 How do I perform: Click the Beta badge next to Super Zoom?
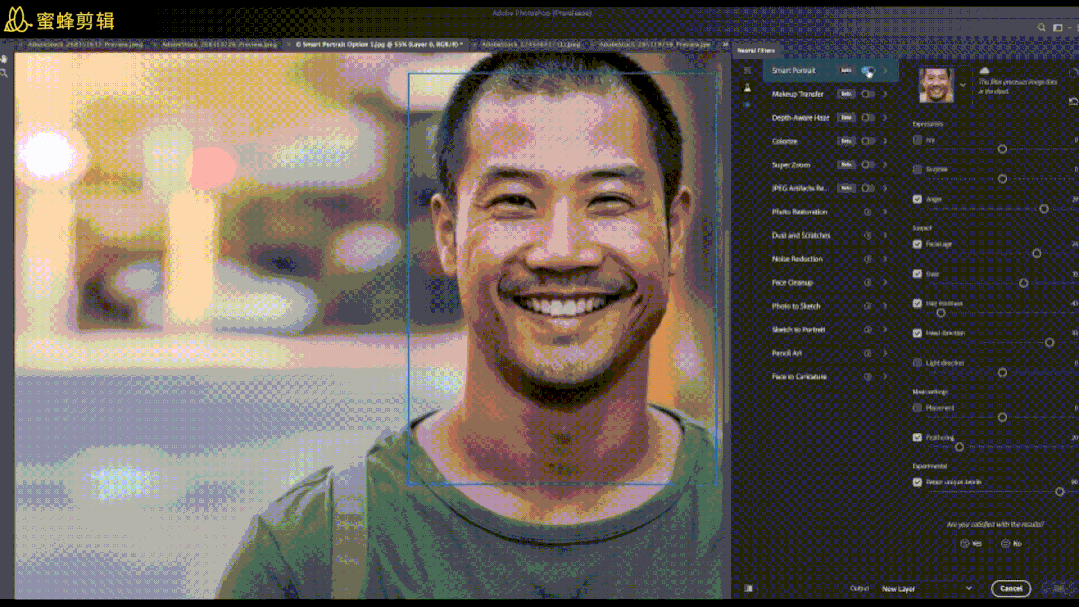click(x=846, y=164)
